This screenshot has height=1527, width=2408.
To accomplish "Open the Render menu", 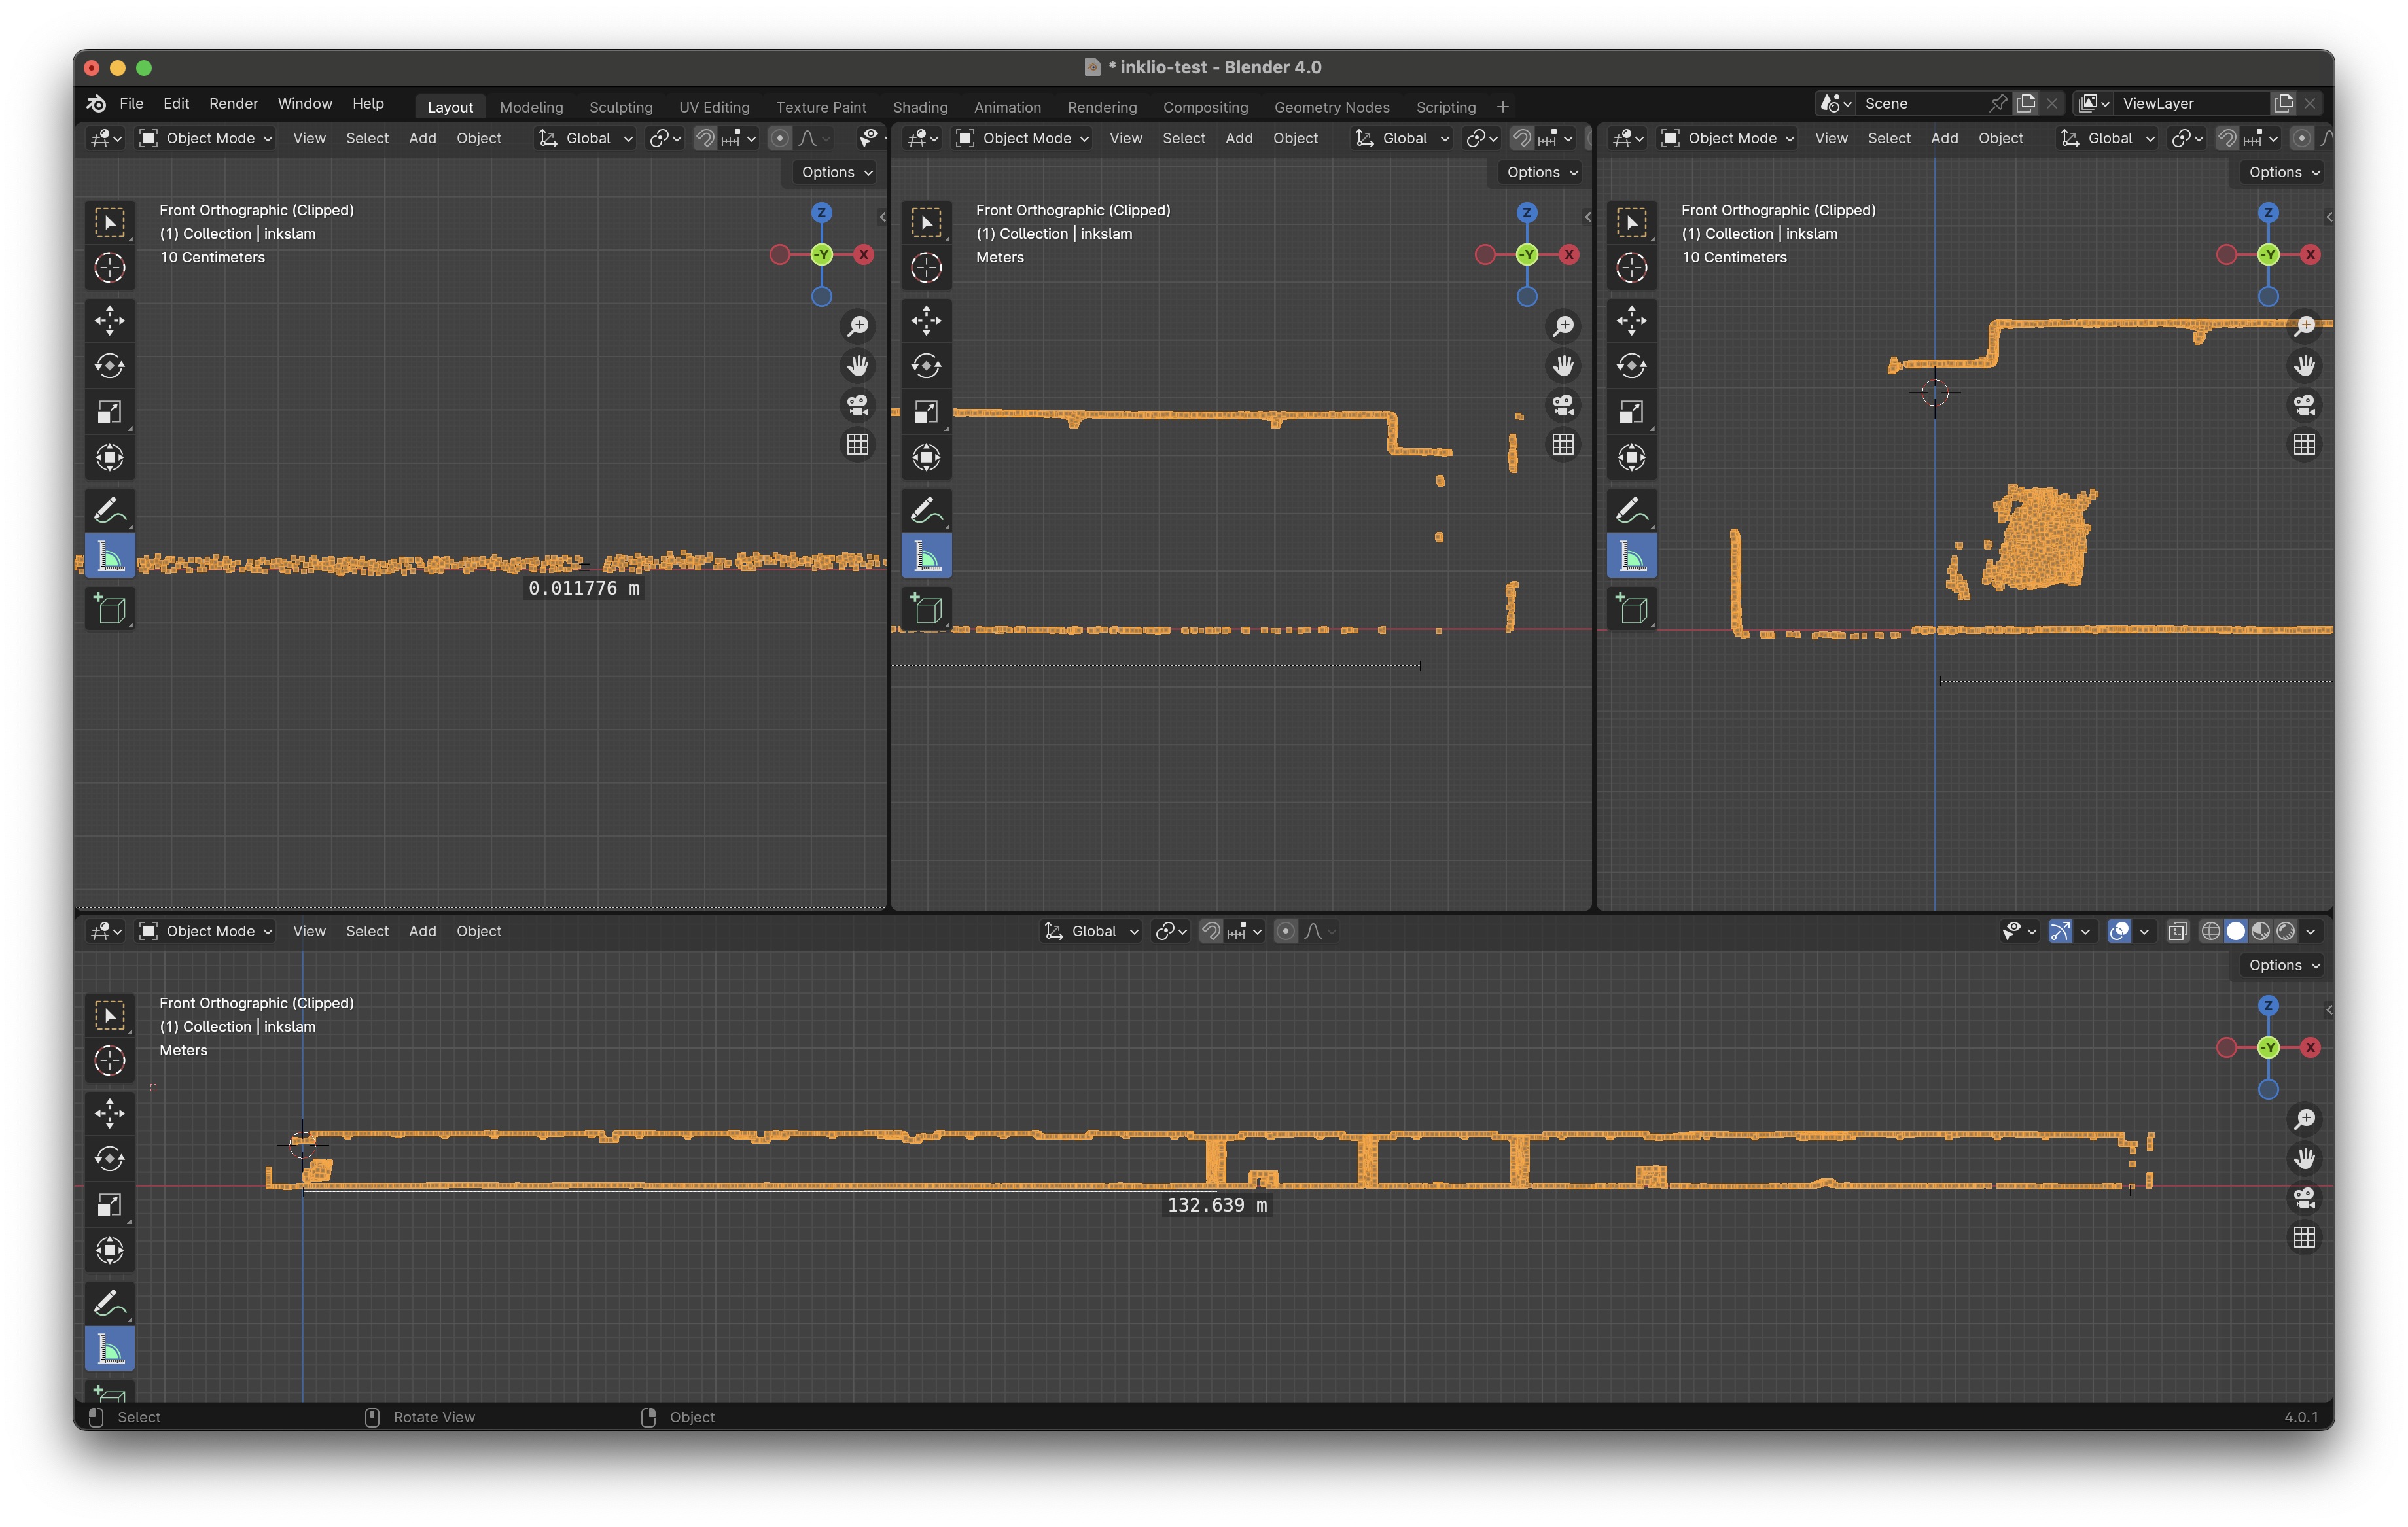I will pos(233,103).
